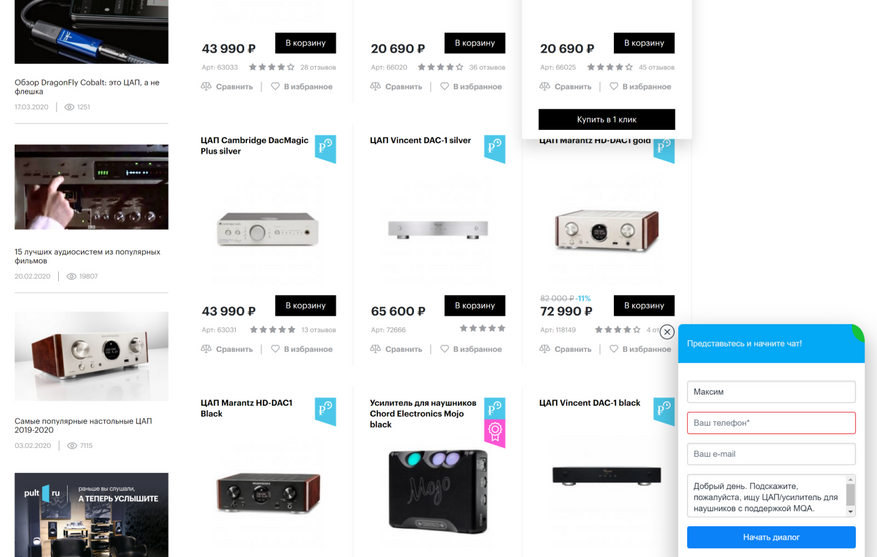The height and width of the screenshot is (557, 877).
Task: Click the bonus badge on Vincent DAC-1 silver
Action: [494, 149]
